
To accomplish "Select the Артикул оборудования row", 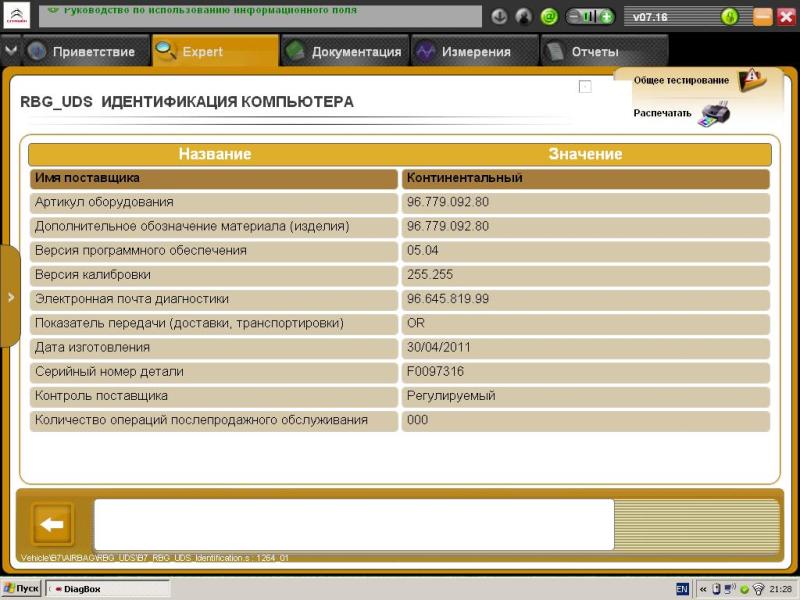I will coord(399,203).
